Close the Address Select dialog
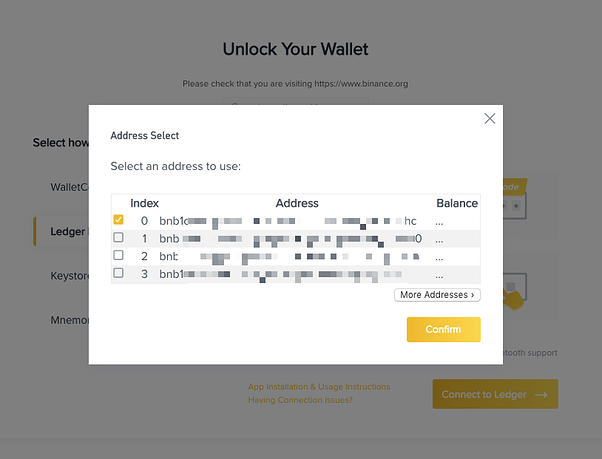Viewport: 602px width, 459px height. [489, 118]
